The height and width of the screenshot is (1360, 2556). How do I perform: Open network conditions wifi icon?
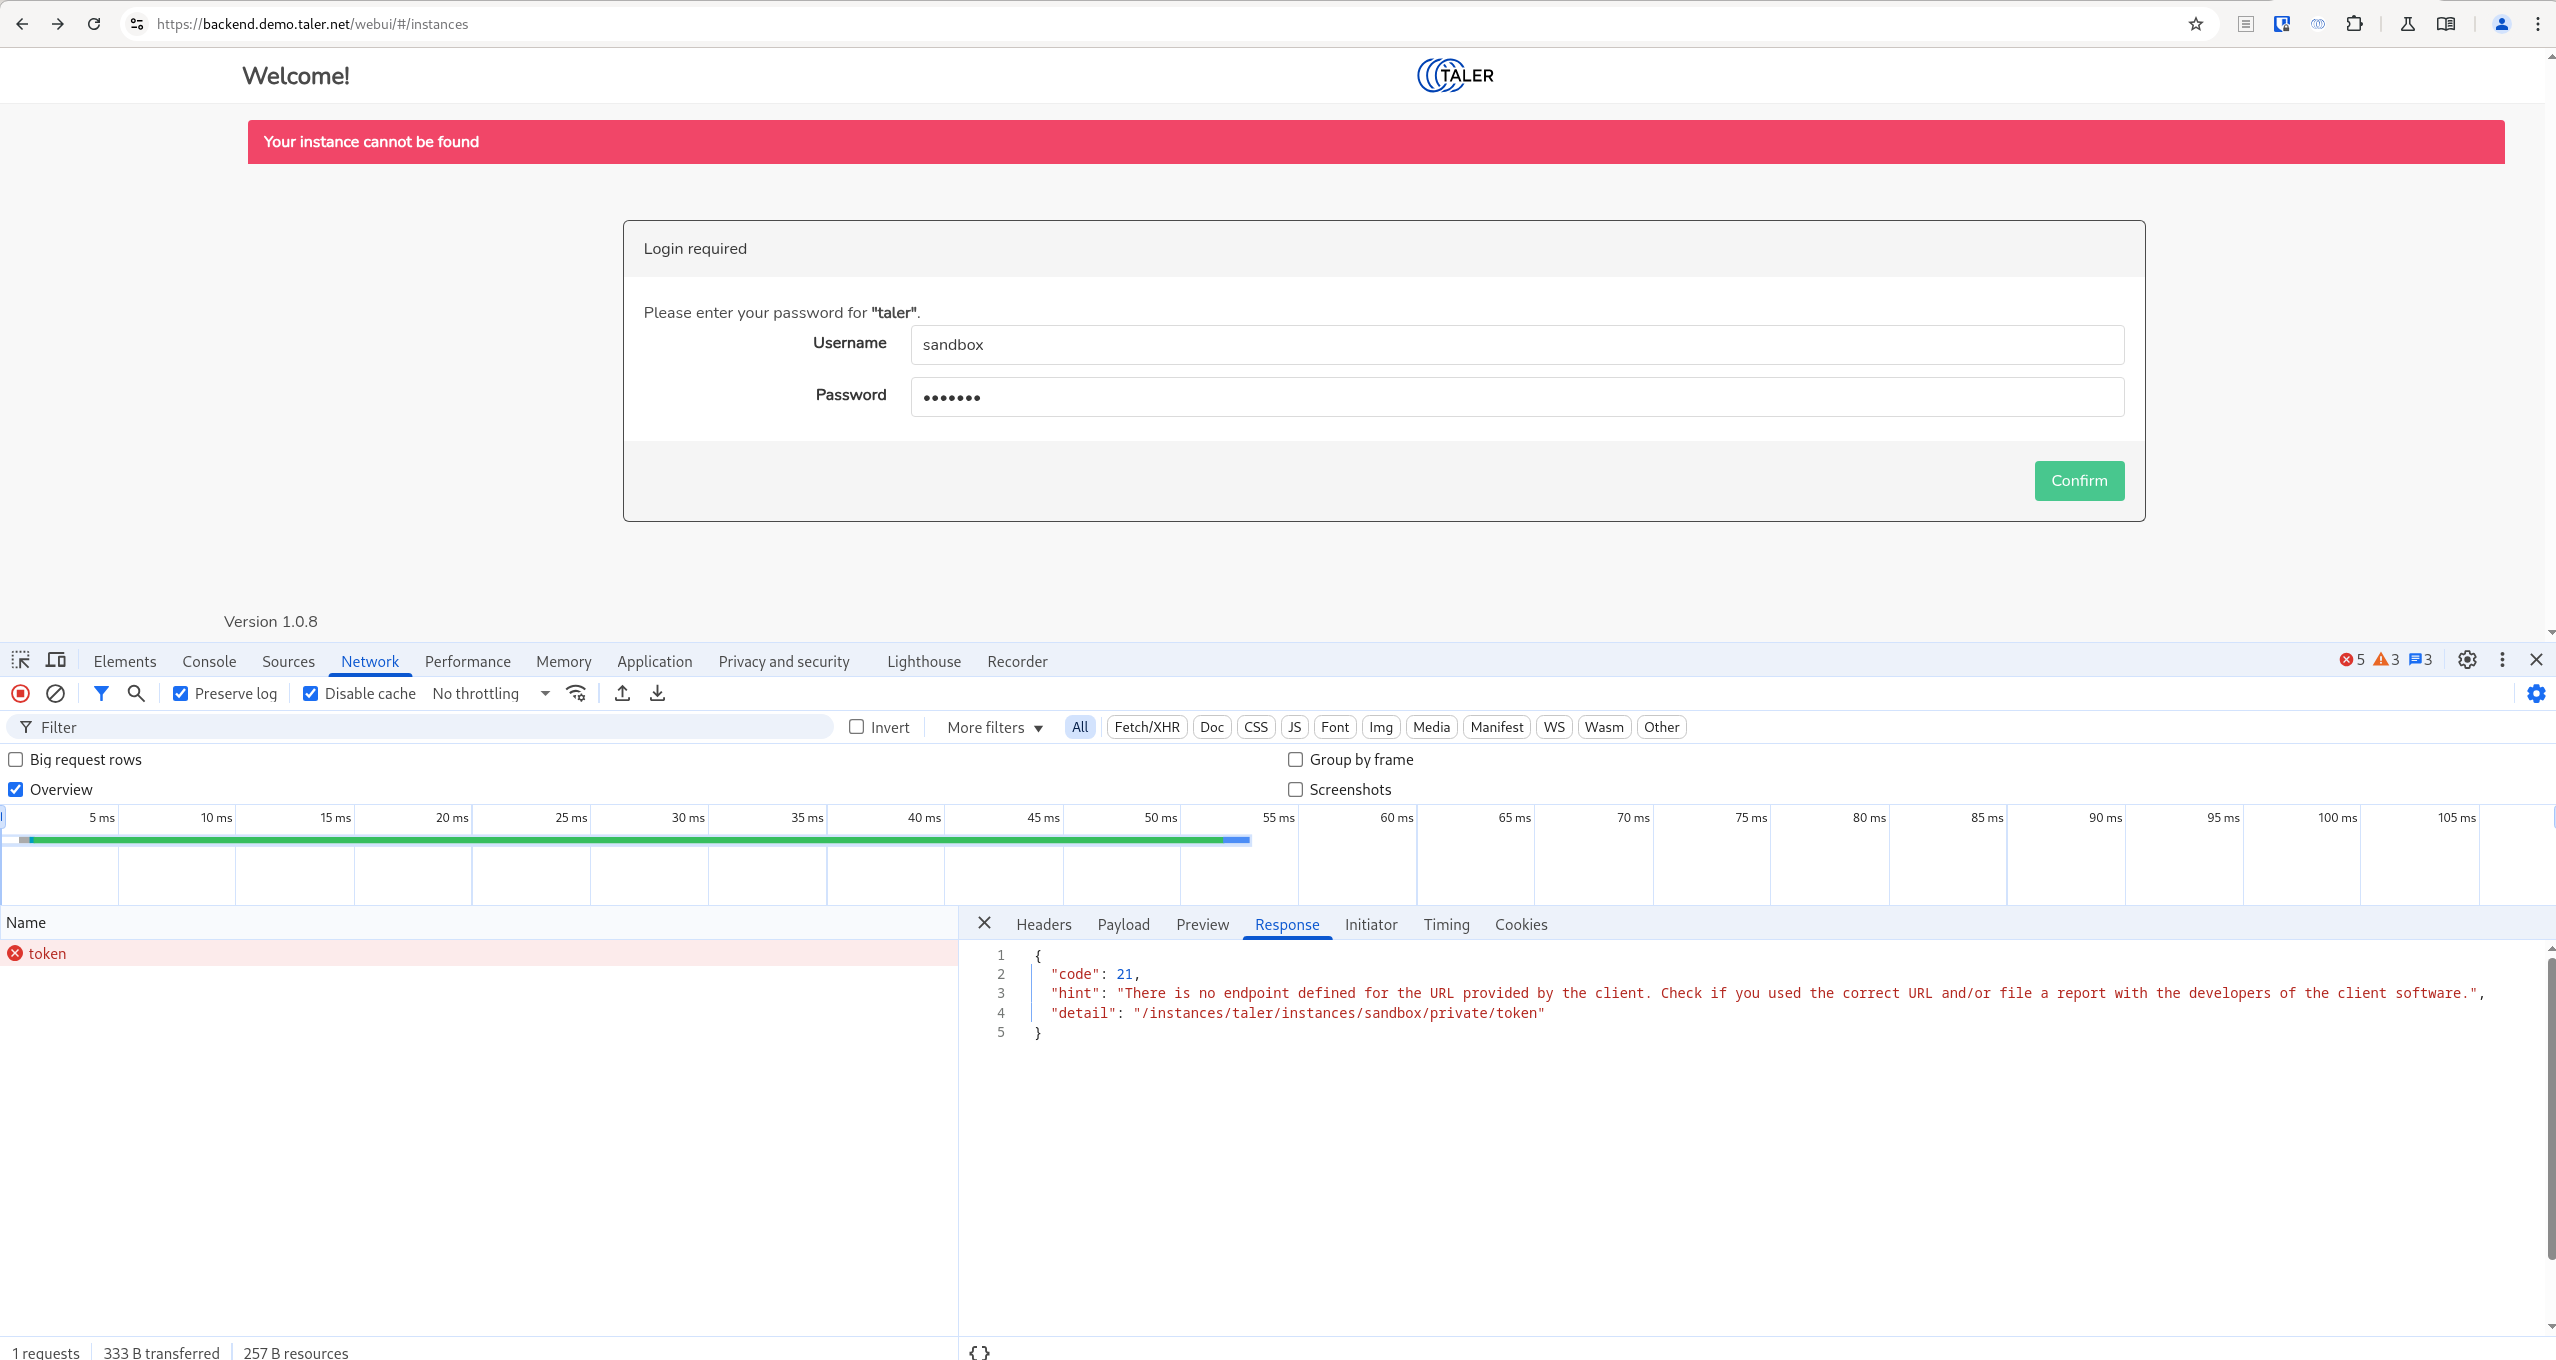coord(576,693)
